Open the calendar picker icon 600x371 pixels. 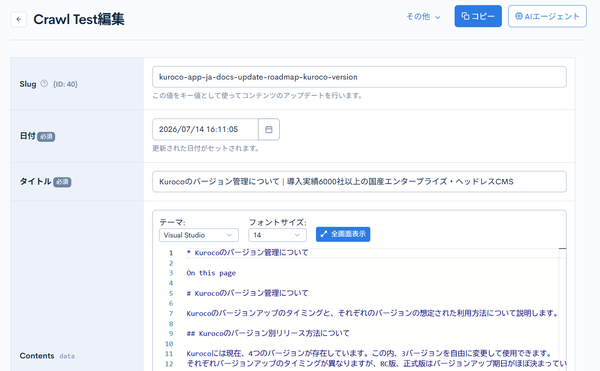point(269,129)
